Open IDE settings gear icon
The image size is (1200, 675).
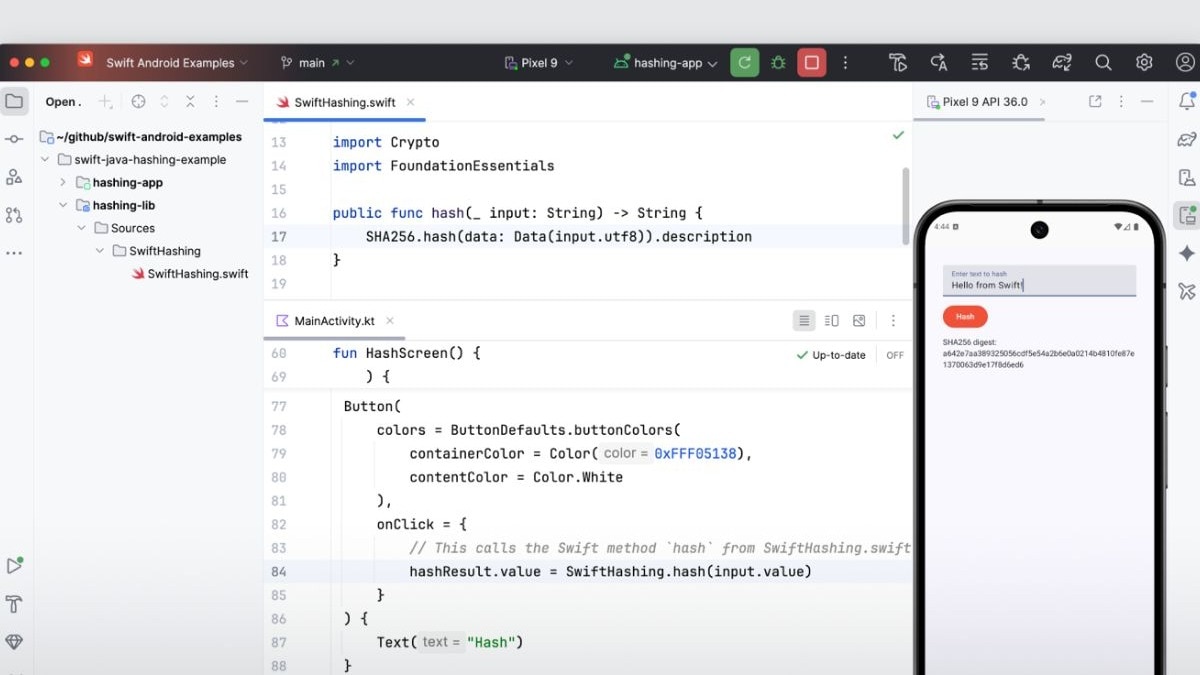[1144, 63]
